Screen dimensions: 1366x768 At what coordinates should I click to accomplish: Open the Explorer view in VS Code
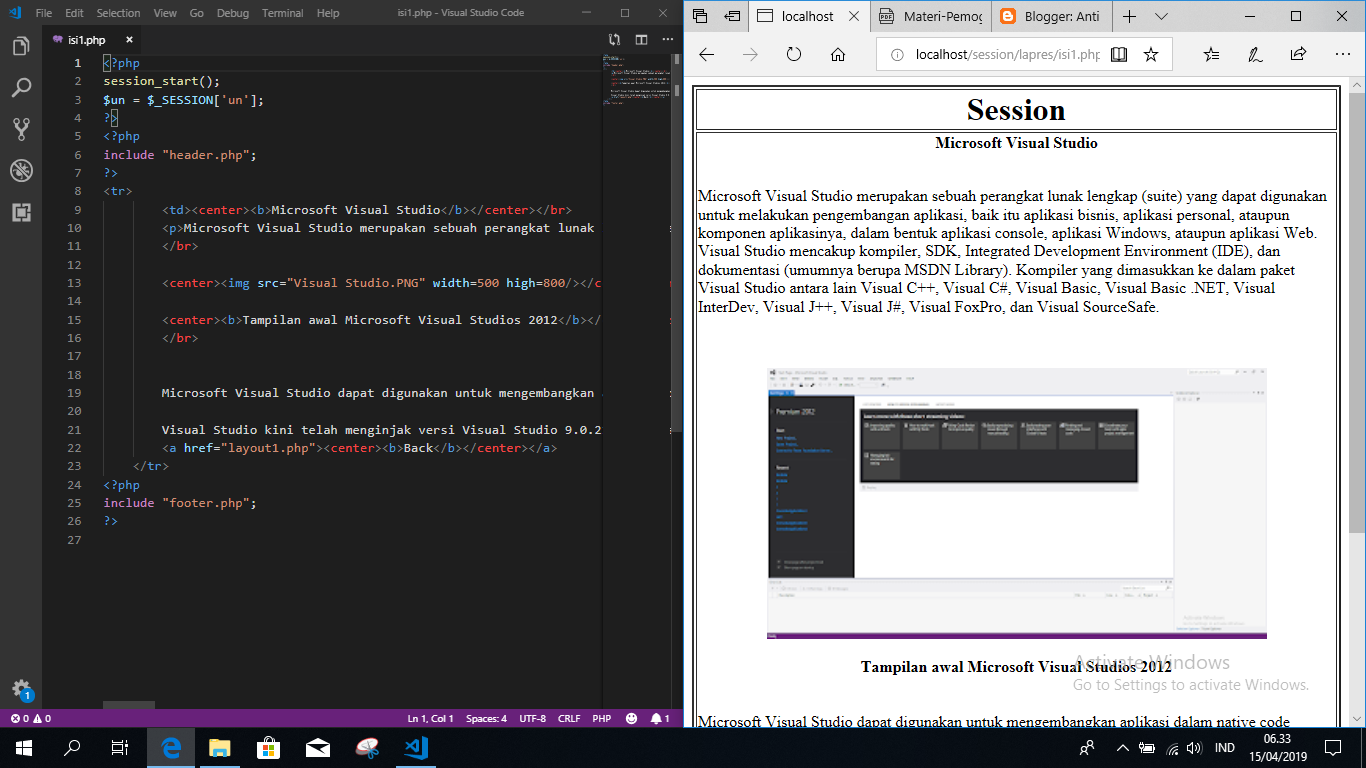[x=21, y=47]
